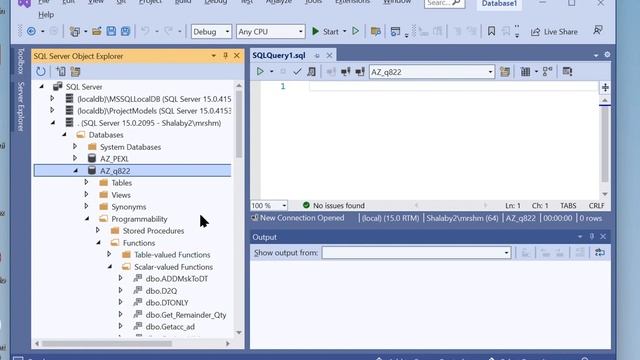Screen dimensions: 640x360
Task: Click the search magnifier icon in title bar
Action: (456, 3)
